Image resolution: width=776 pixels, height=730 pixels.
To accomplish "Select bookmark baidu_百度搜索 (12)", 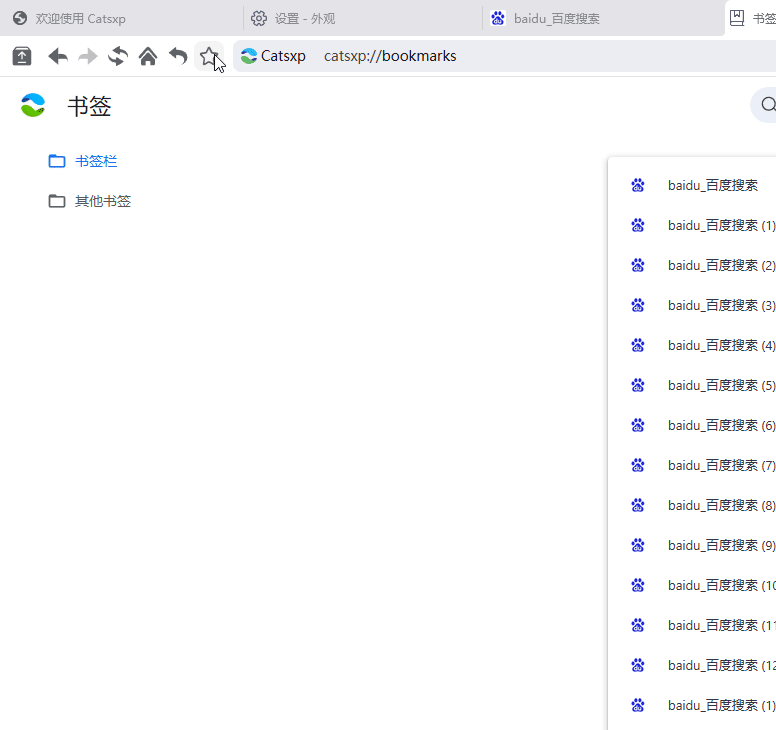I will point(692,665).
